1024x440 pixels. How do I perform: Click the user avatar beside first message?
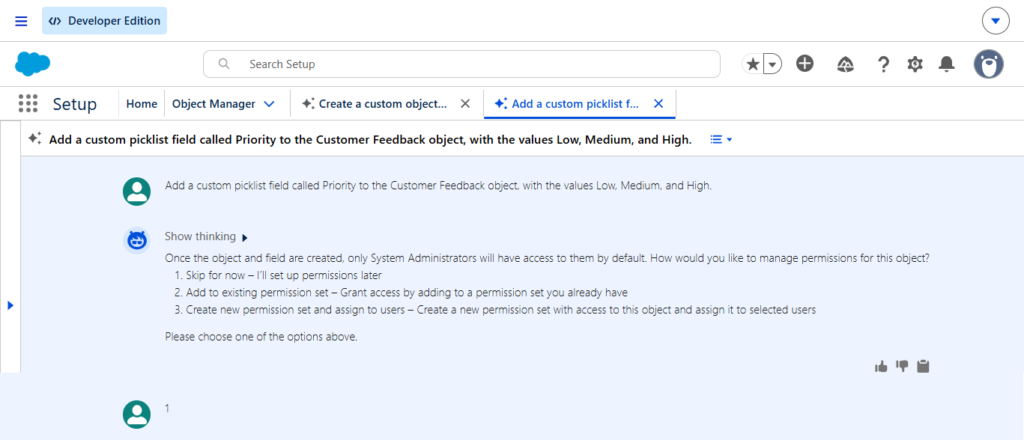pyautogui.click(x=136, y=191)
